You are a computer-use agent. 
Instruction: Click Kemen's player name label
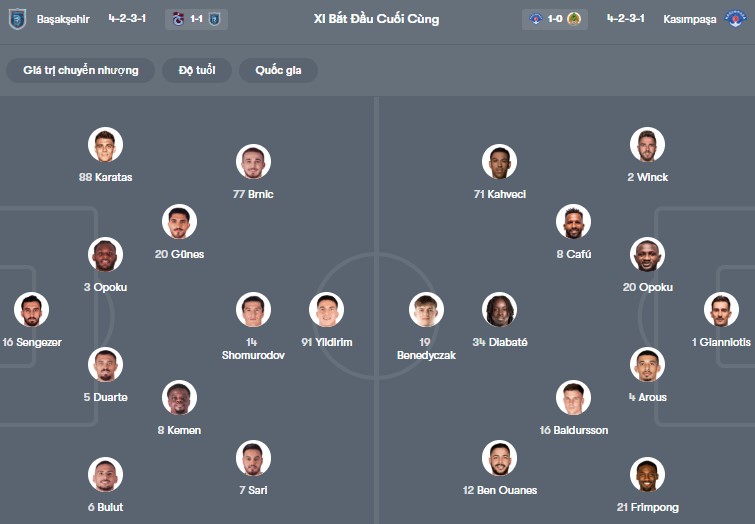(x=179, y=430)
